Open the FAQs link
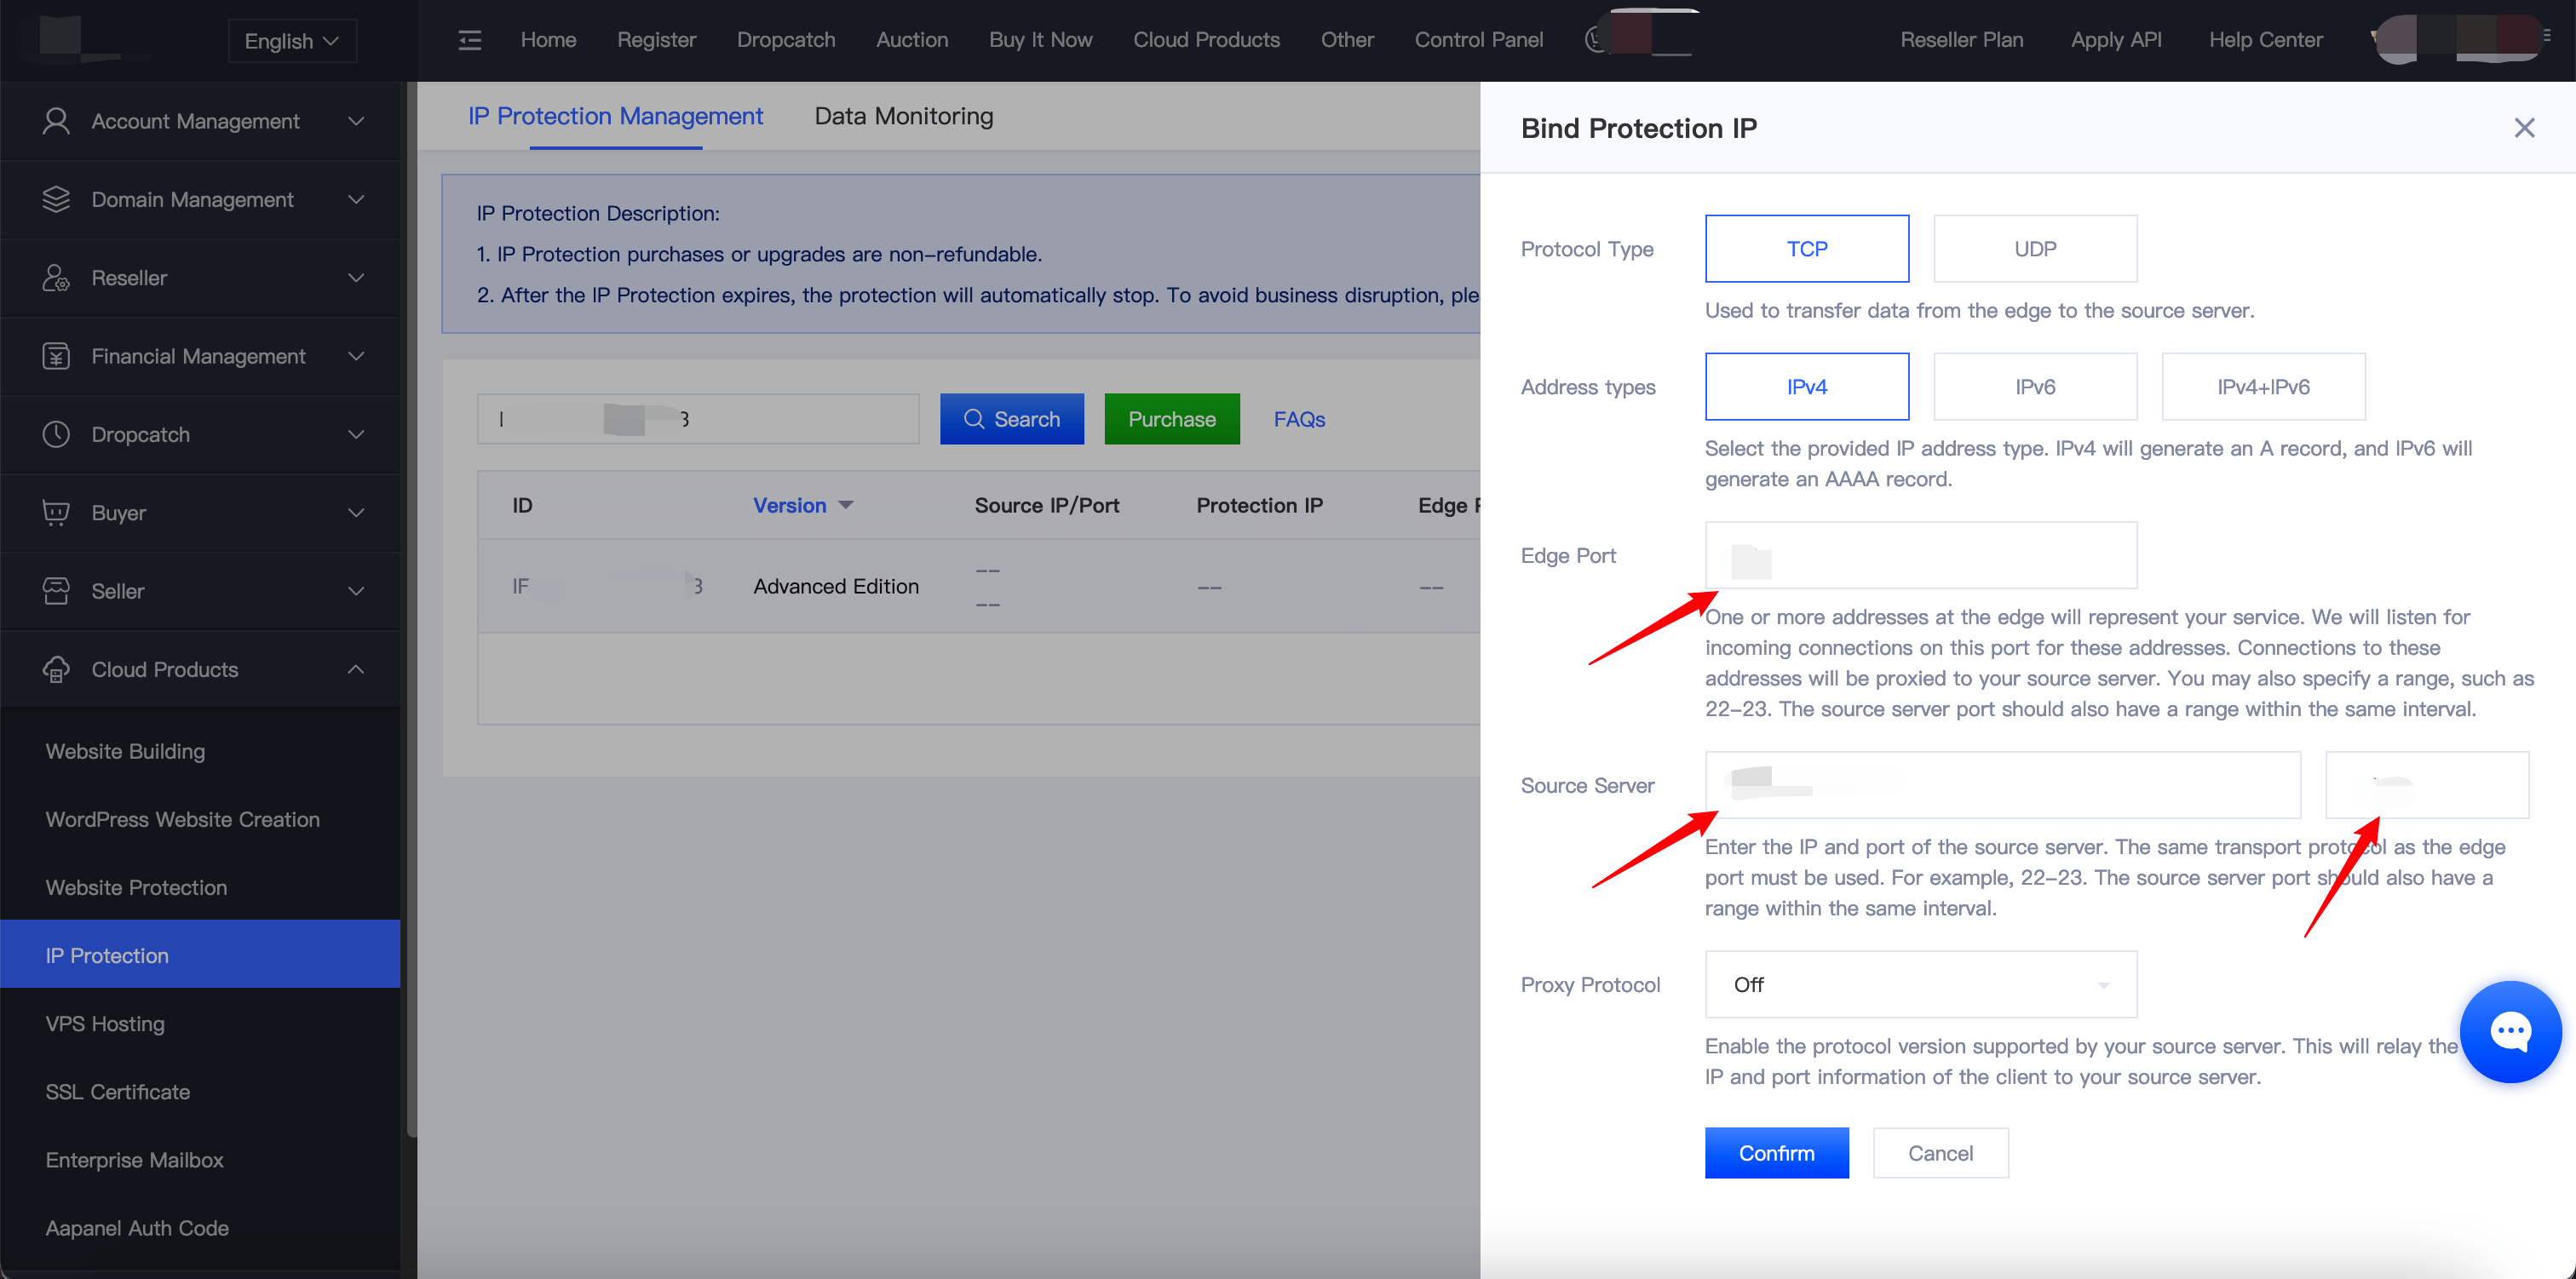 1298,419
